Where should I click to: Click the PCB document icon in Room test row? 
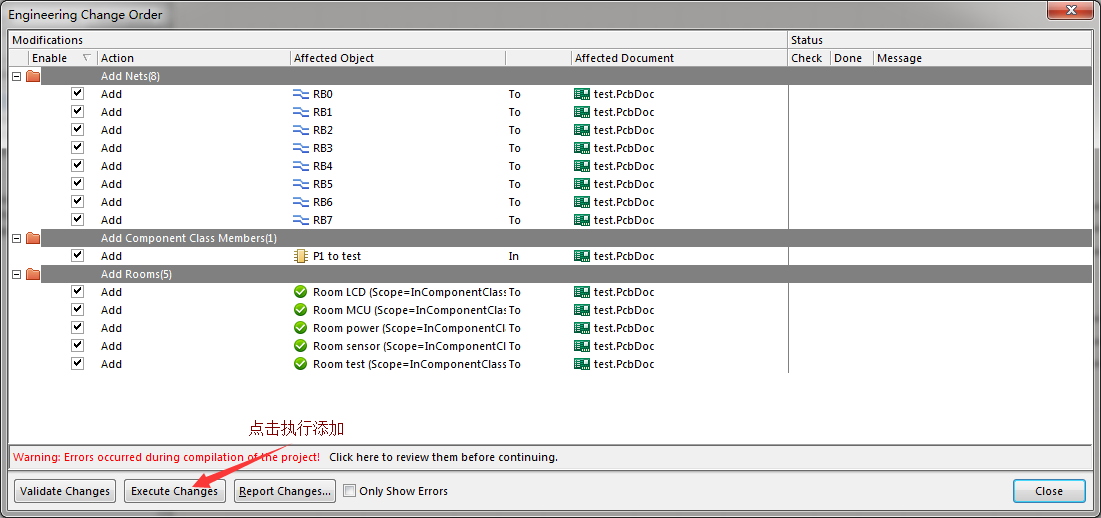pyautogui.click(x=581, y=364)
